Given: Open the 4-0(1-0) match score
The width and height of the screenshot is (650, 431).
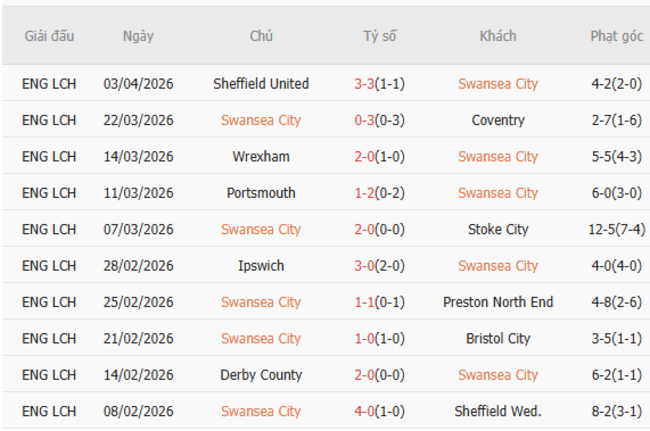Looking at the screenshot, I should pos(380,411).
